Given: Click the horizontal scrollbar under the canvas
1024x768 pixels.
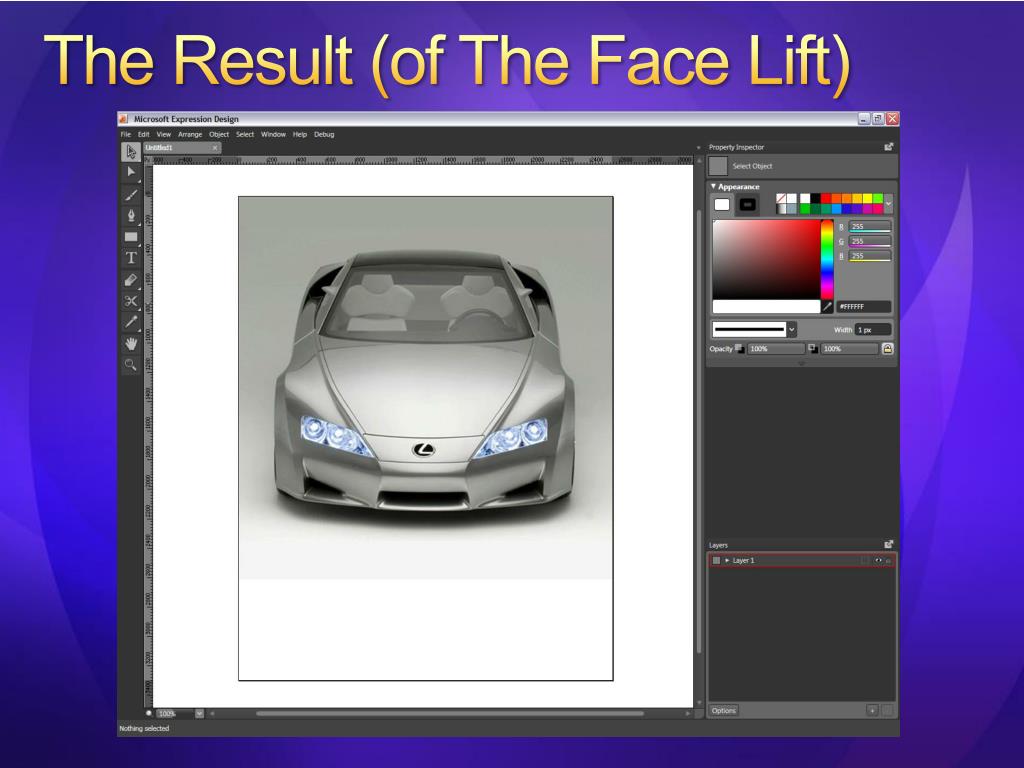Looking at the screenshot, I should (449, 714).
